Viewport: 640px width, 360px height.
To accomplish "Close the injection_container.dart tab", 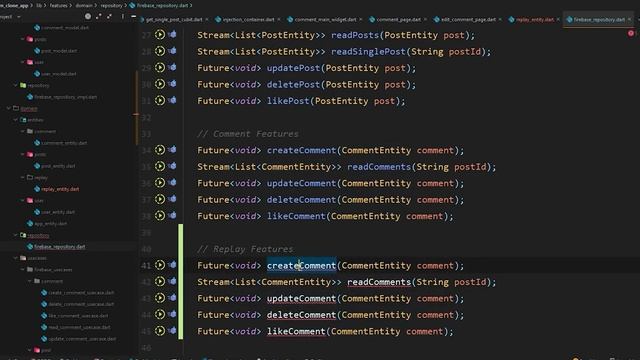I will click(x=279, y=19).
